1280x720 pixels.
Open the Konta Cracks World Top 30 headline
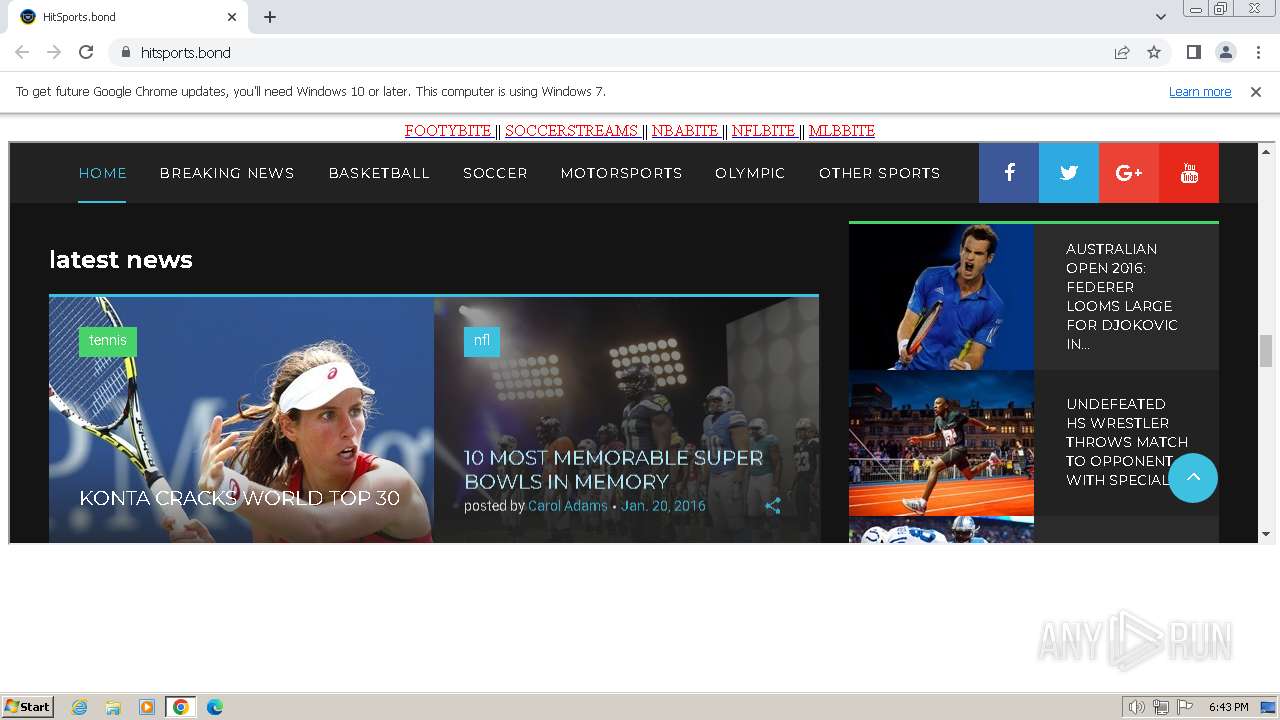point(240,498)
